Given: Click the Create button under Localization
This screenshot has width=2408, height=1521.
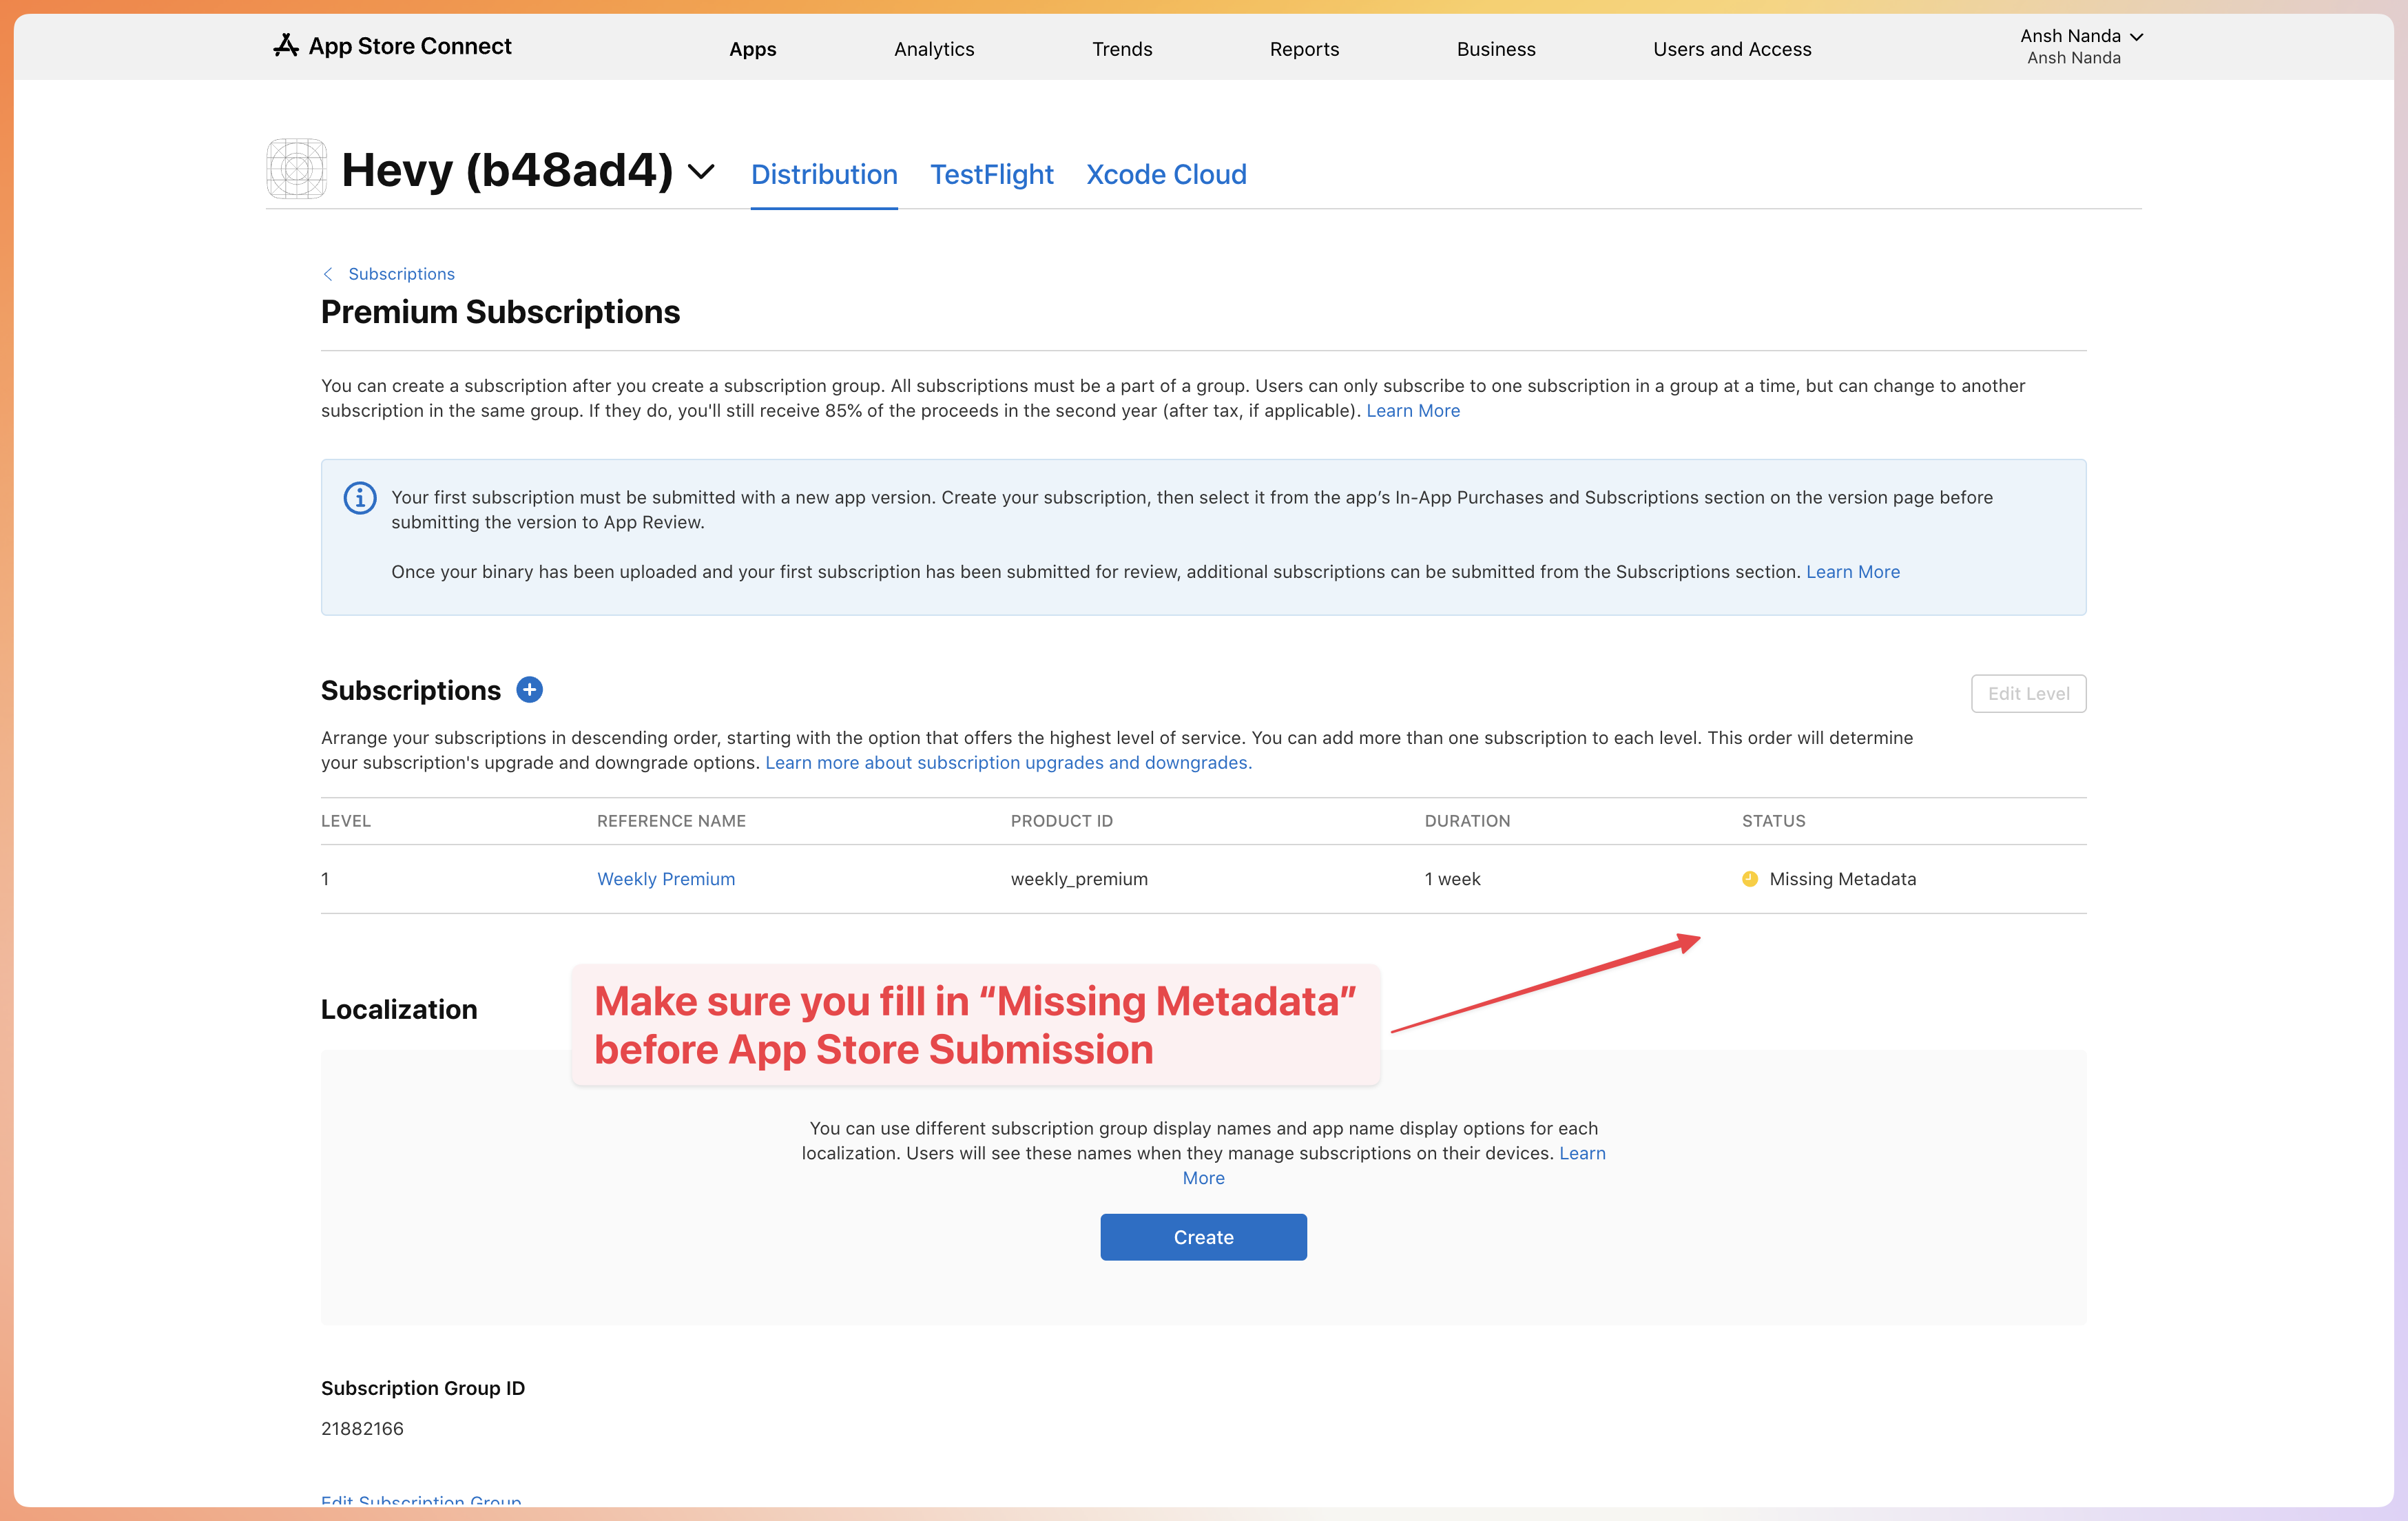Looking at the screenshot, I should (x=1203, y=1237).
